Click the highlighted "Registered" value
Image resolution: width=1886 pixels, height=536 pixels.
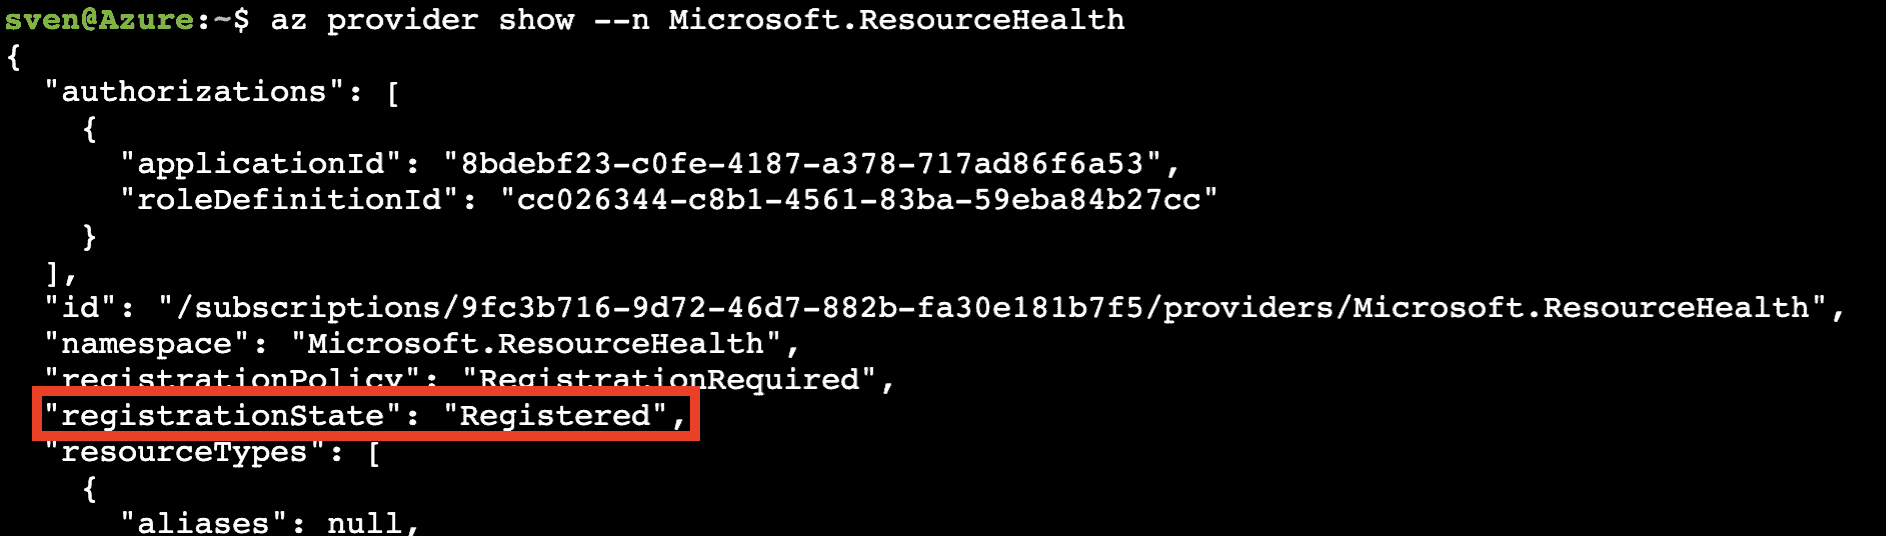pyautogui.click(x=555, y=416)
